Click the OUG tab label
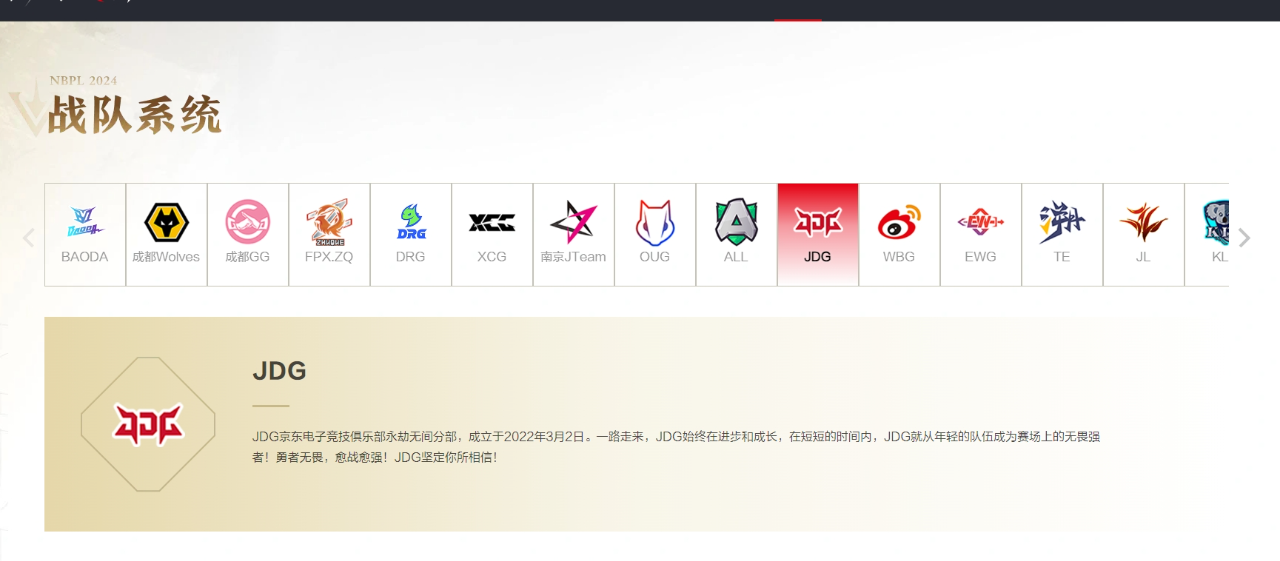1280x561 pixels. coord(655,257)
